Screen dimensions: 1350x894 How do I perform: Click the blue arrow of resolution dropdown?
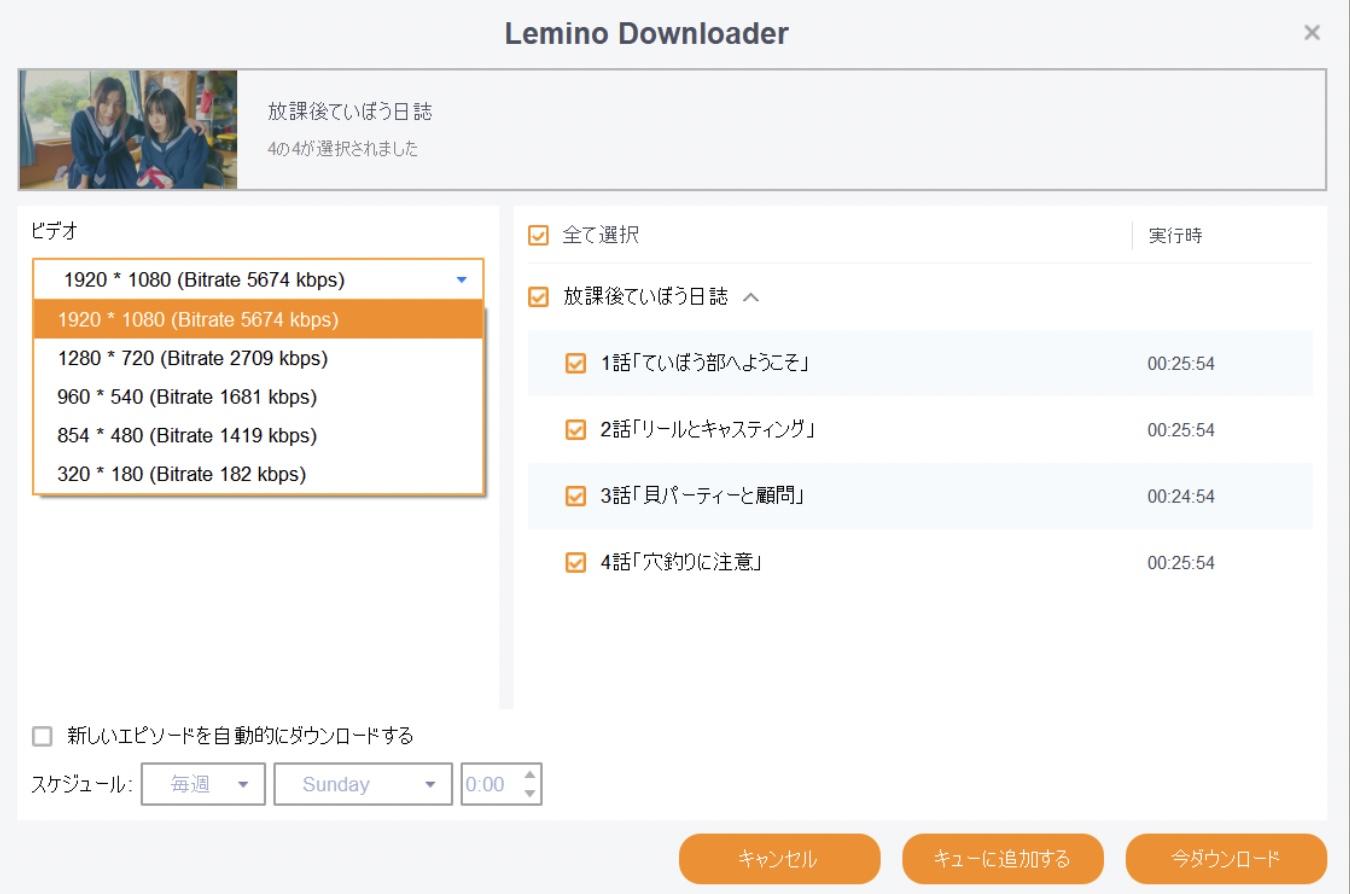click(x=461, y=281)
